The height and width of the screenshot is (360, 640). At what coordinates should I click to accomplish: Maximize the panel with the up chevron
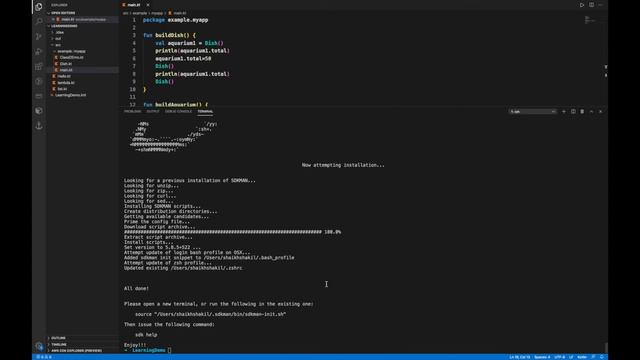591,111
